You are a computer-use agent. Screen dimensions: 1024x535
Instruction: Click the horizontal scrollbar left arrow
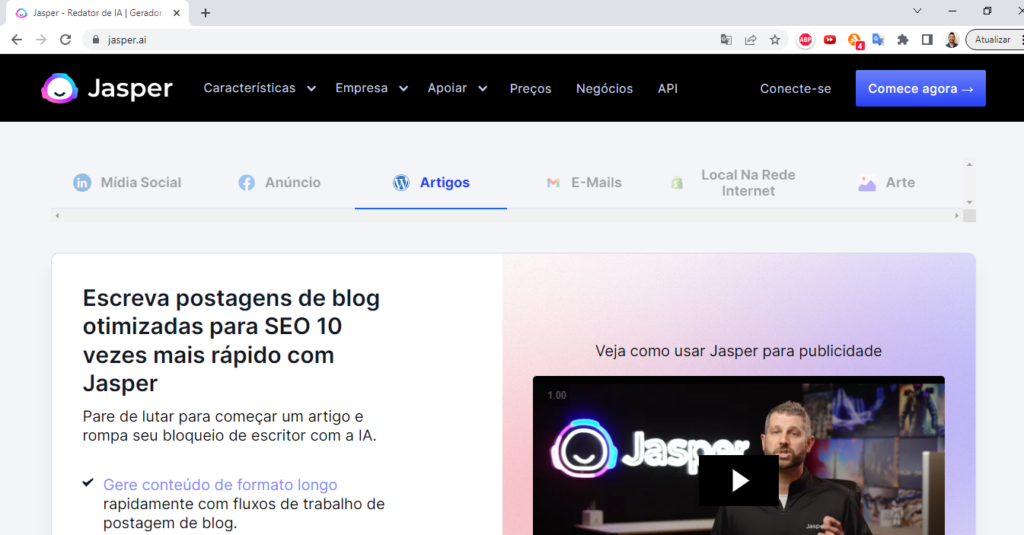(x=57, y=216)
